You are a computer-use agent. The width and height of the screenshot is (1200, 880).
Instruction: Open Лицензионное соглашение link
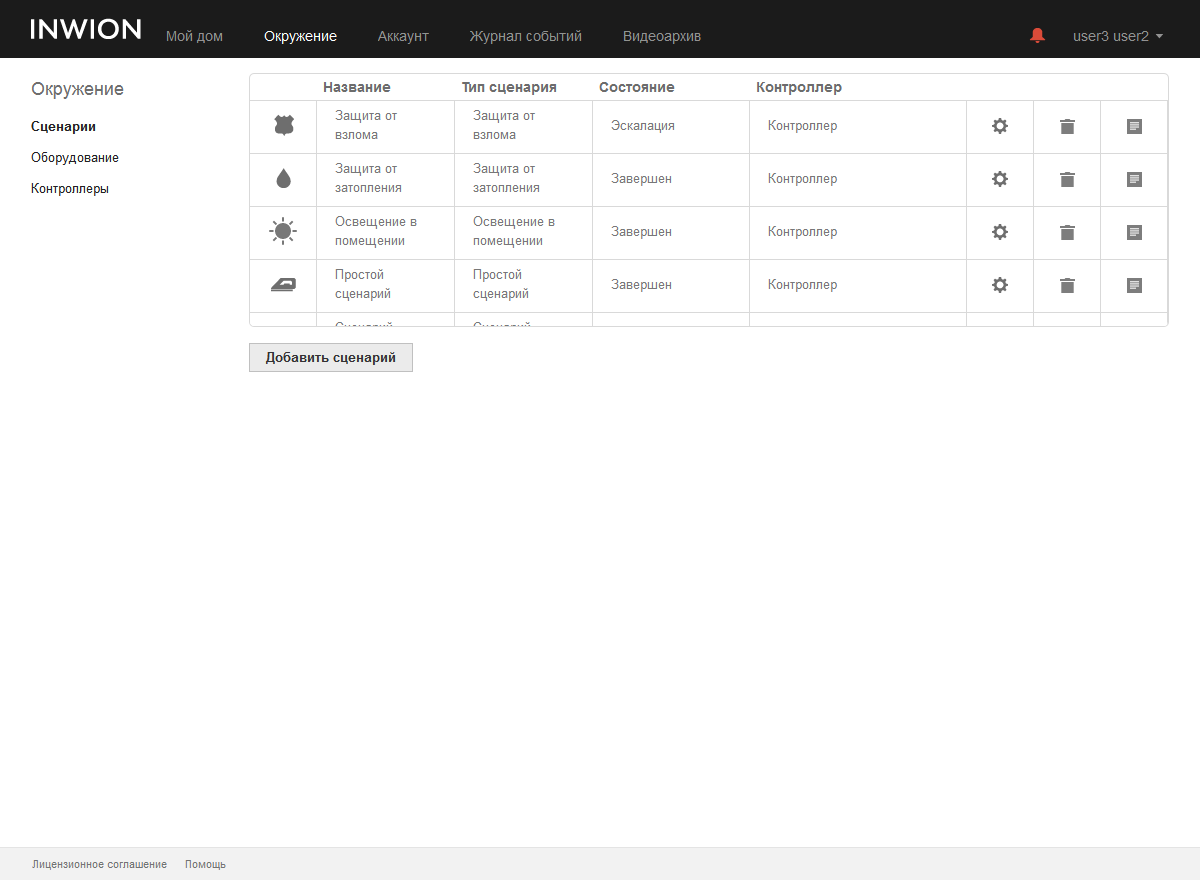click(99, 864)
